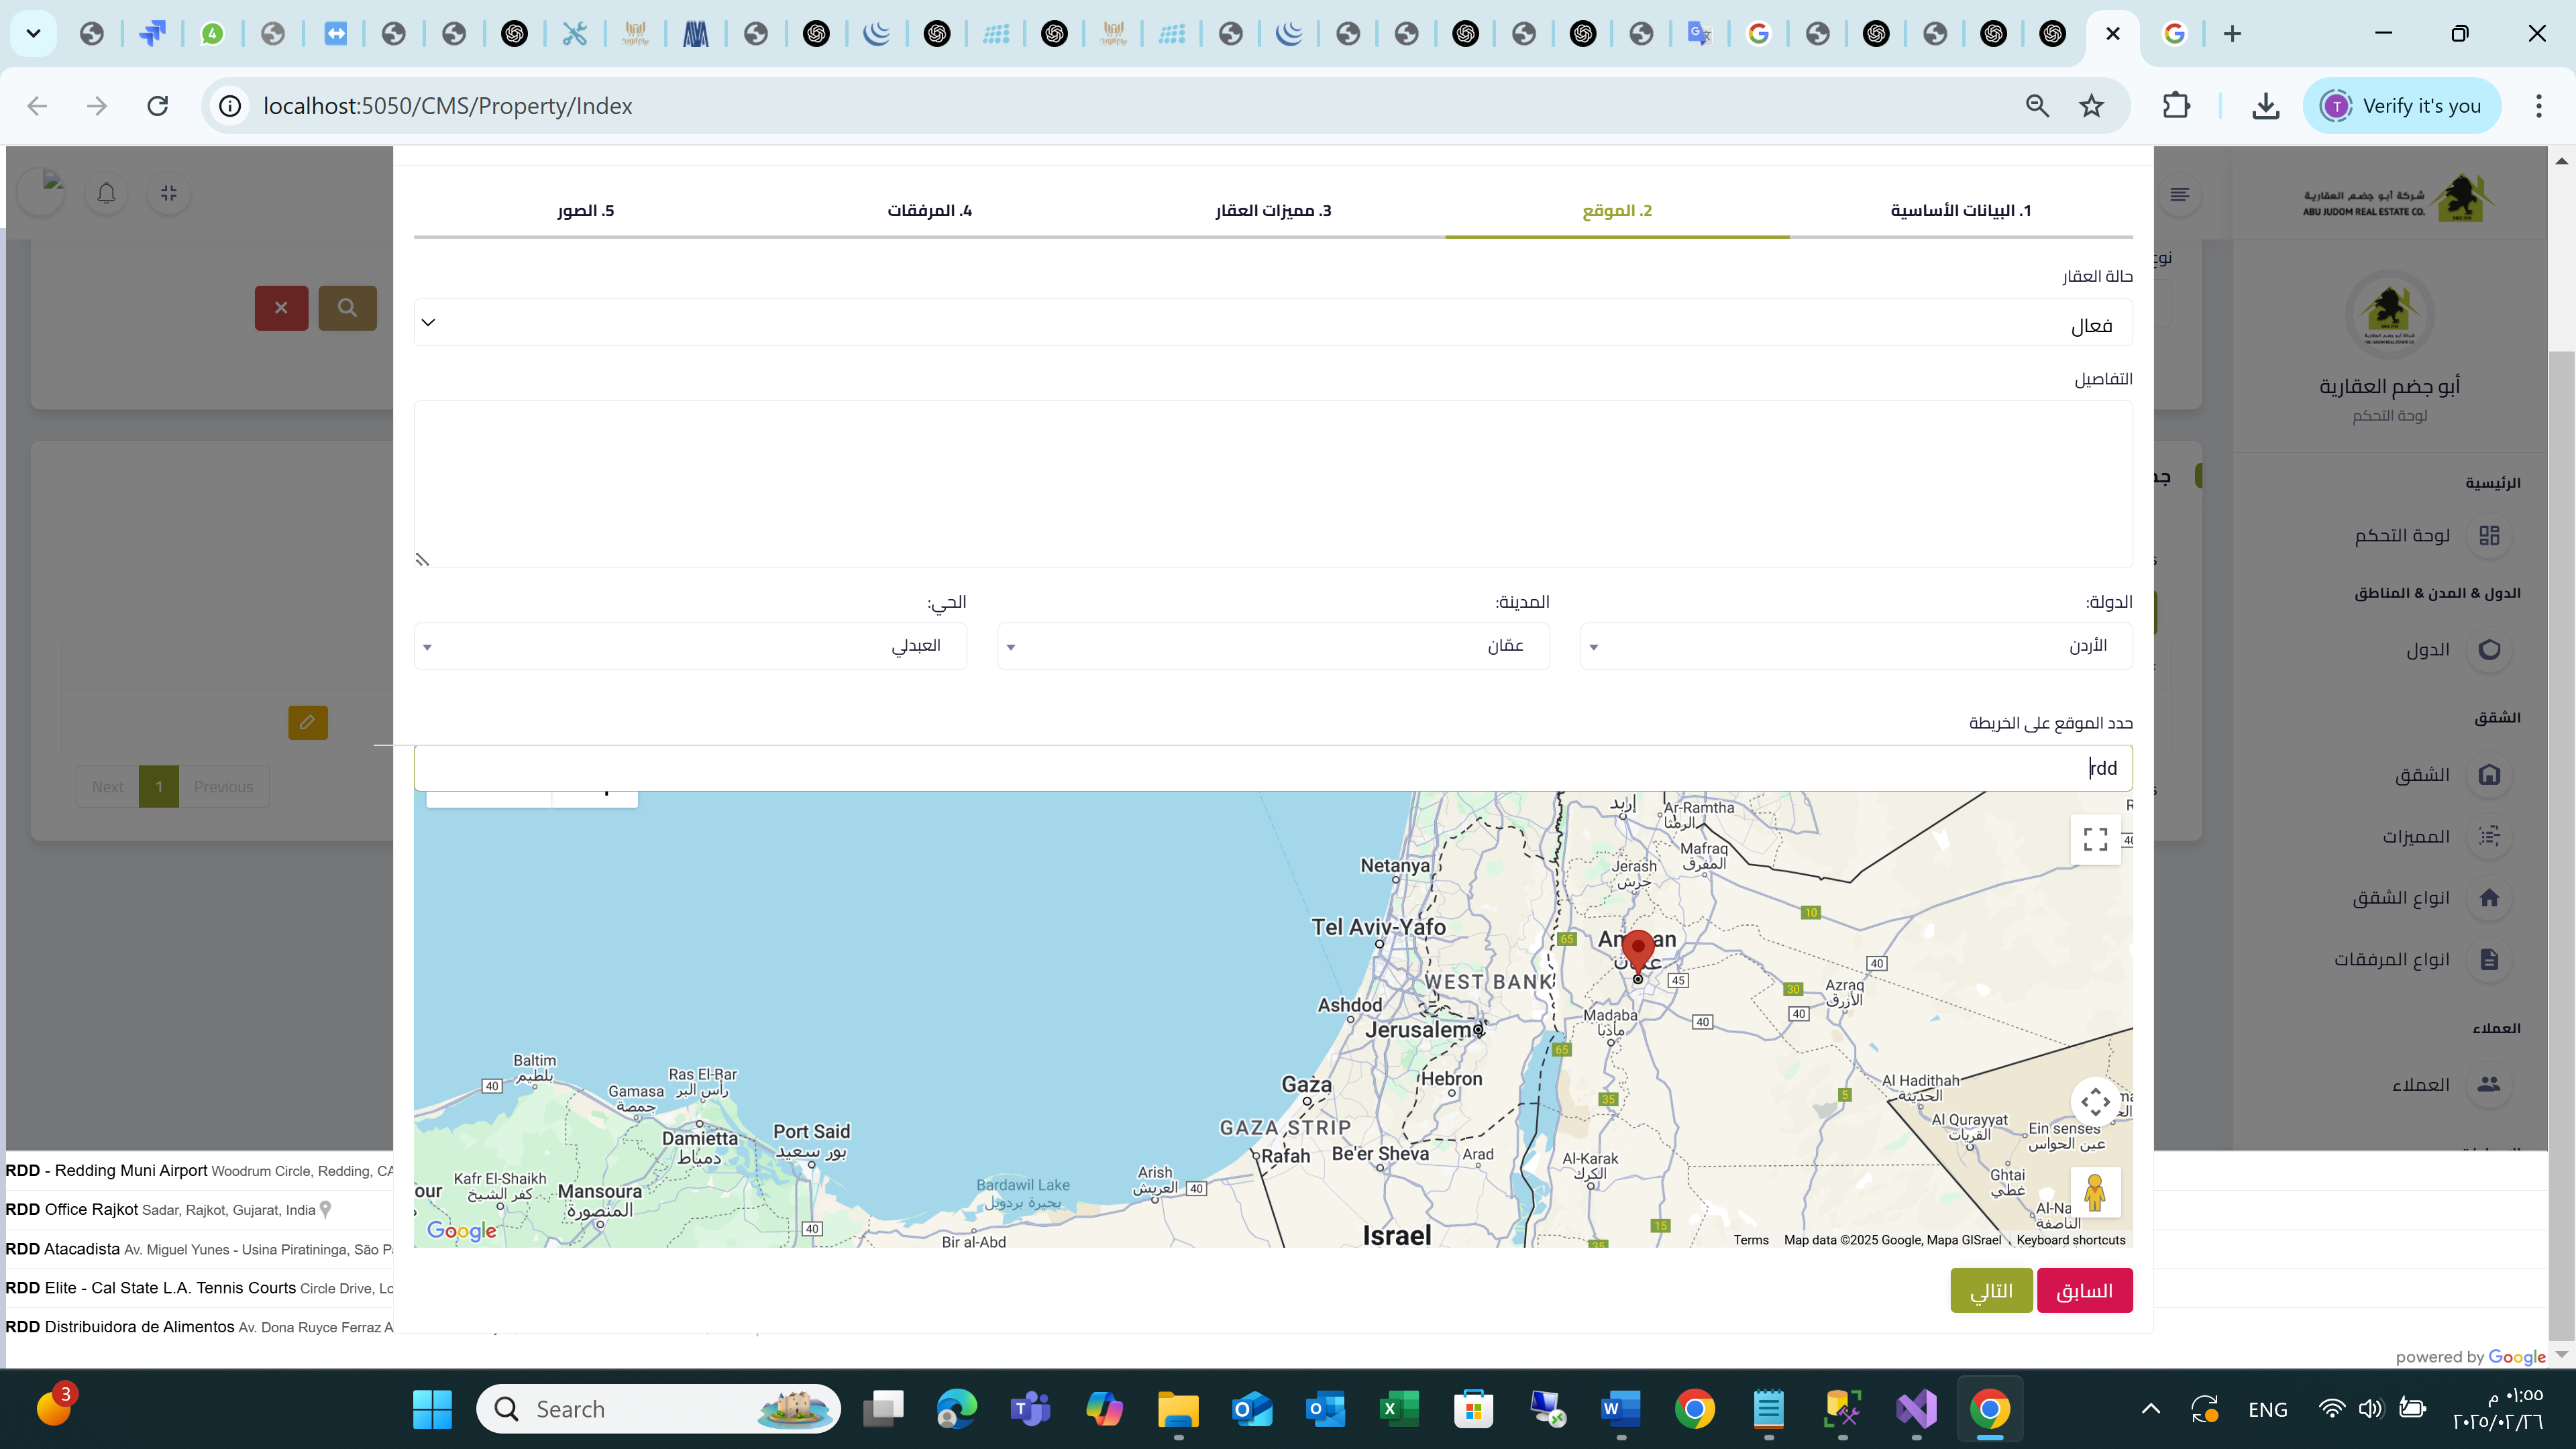Viewport: 2576px width, 1449px height.
Task: Click the notification bell icon
Action: [106, 193]
